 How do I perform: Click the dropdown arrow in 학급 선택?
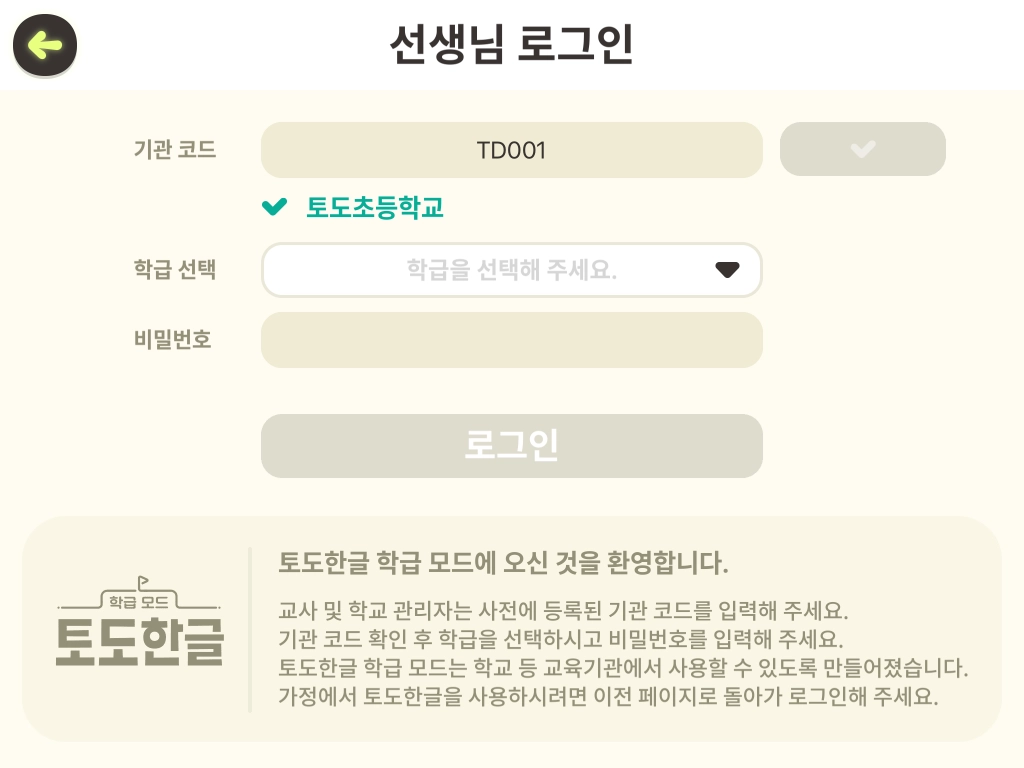[727, 270]
